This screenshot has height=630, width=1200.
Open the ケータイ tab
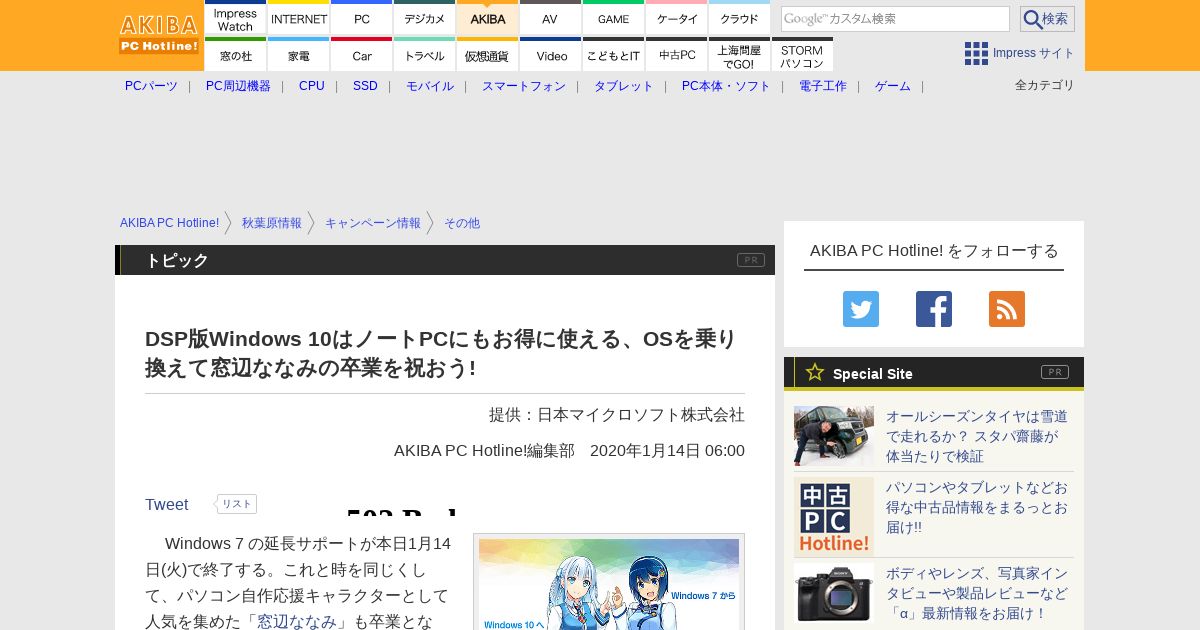pyautogui.click(x=677, y=18)
